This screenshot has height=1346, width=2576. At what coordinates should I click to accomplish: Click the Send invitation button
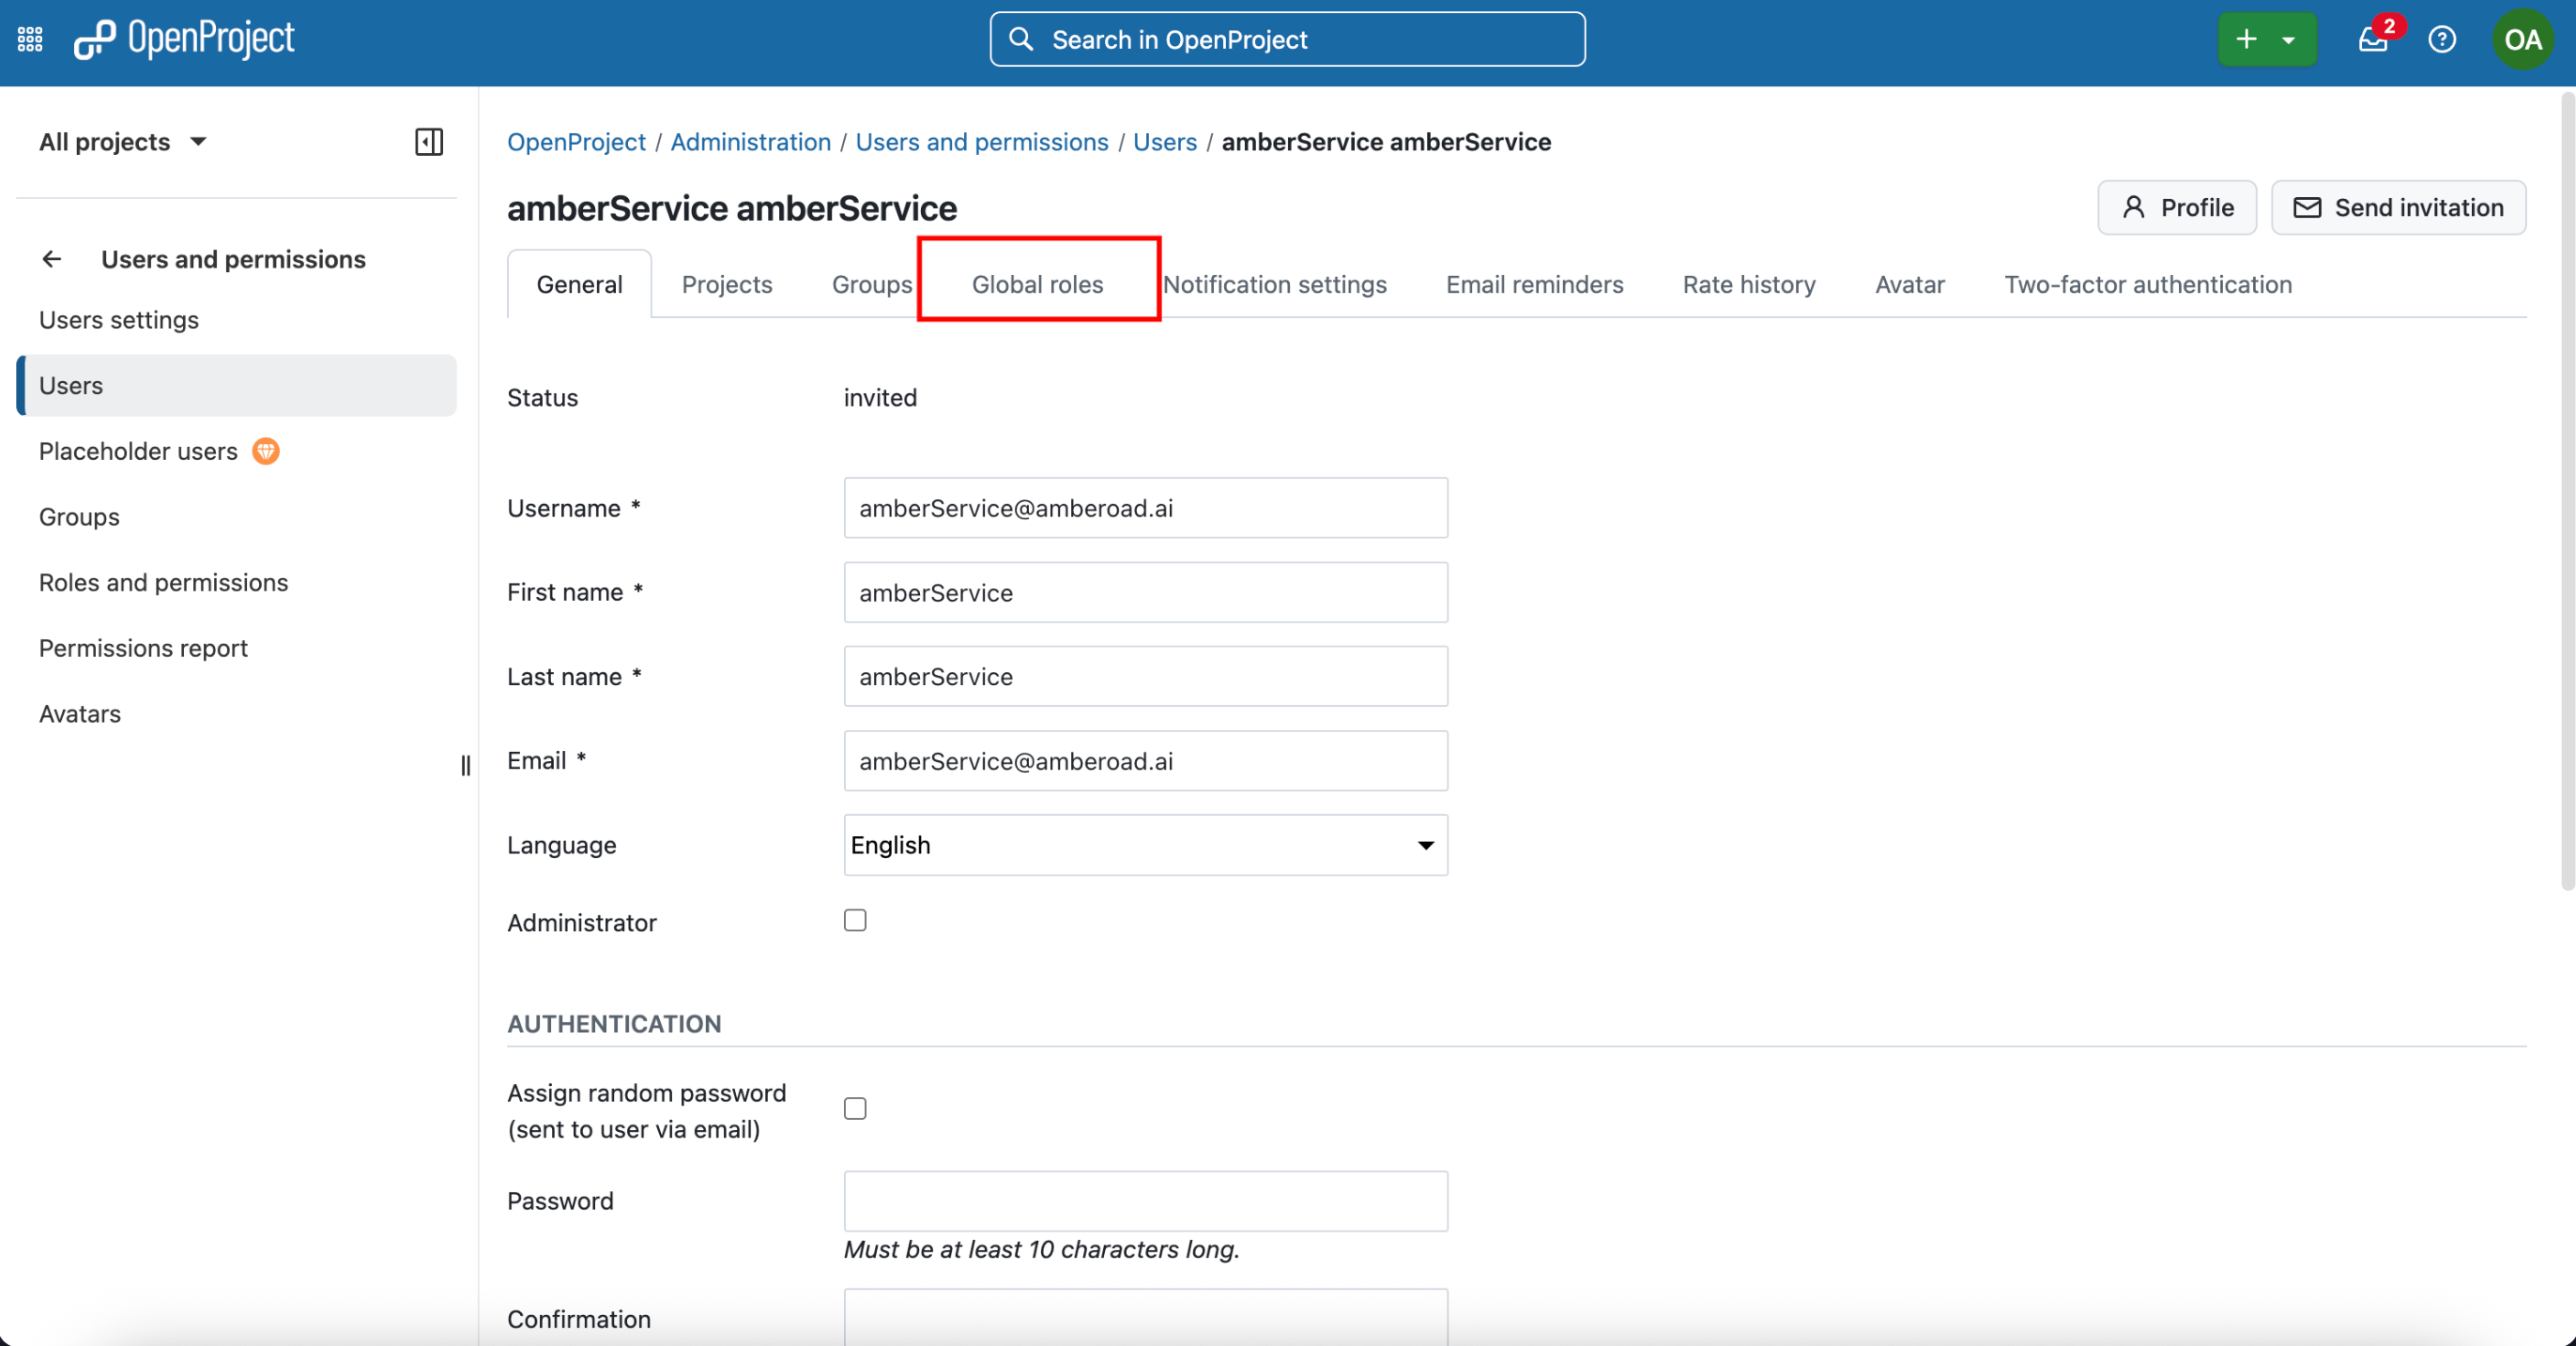(x=2398, y=208)
